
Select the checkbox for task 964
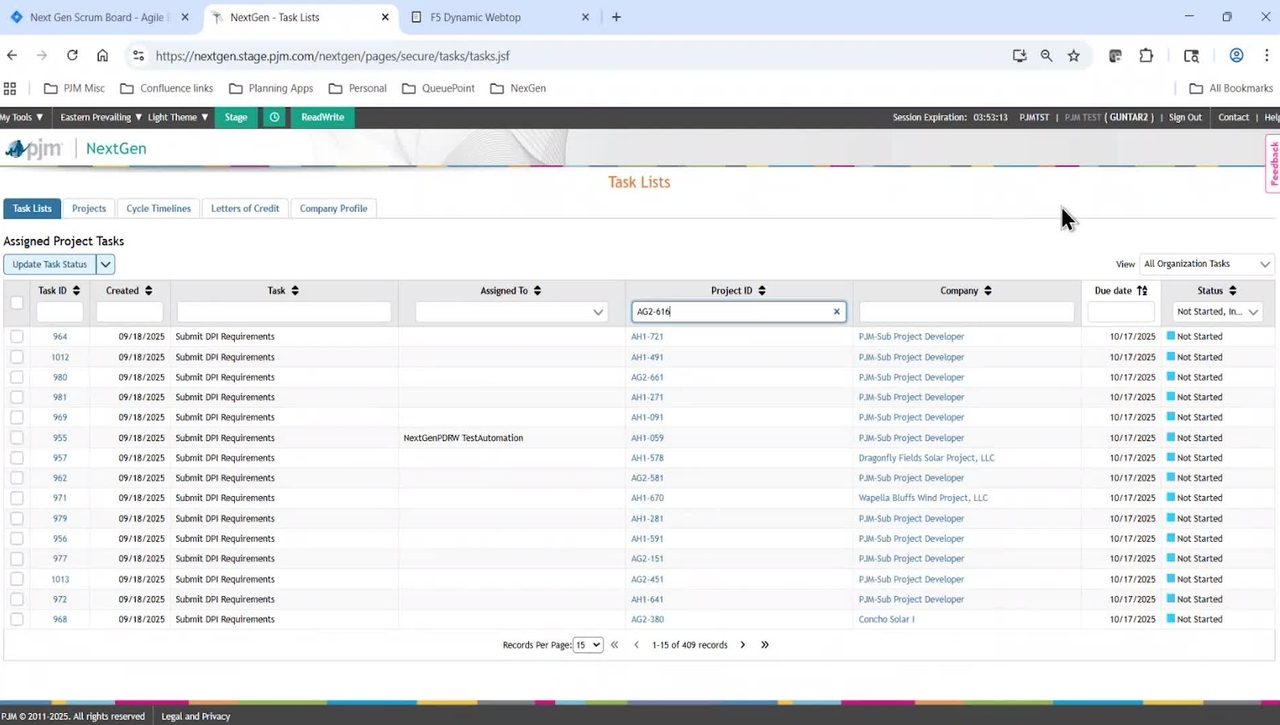(17, 337)
